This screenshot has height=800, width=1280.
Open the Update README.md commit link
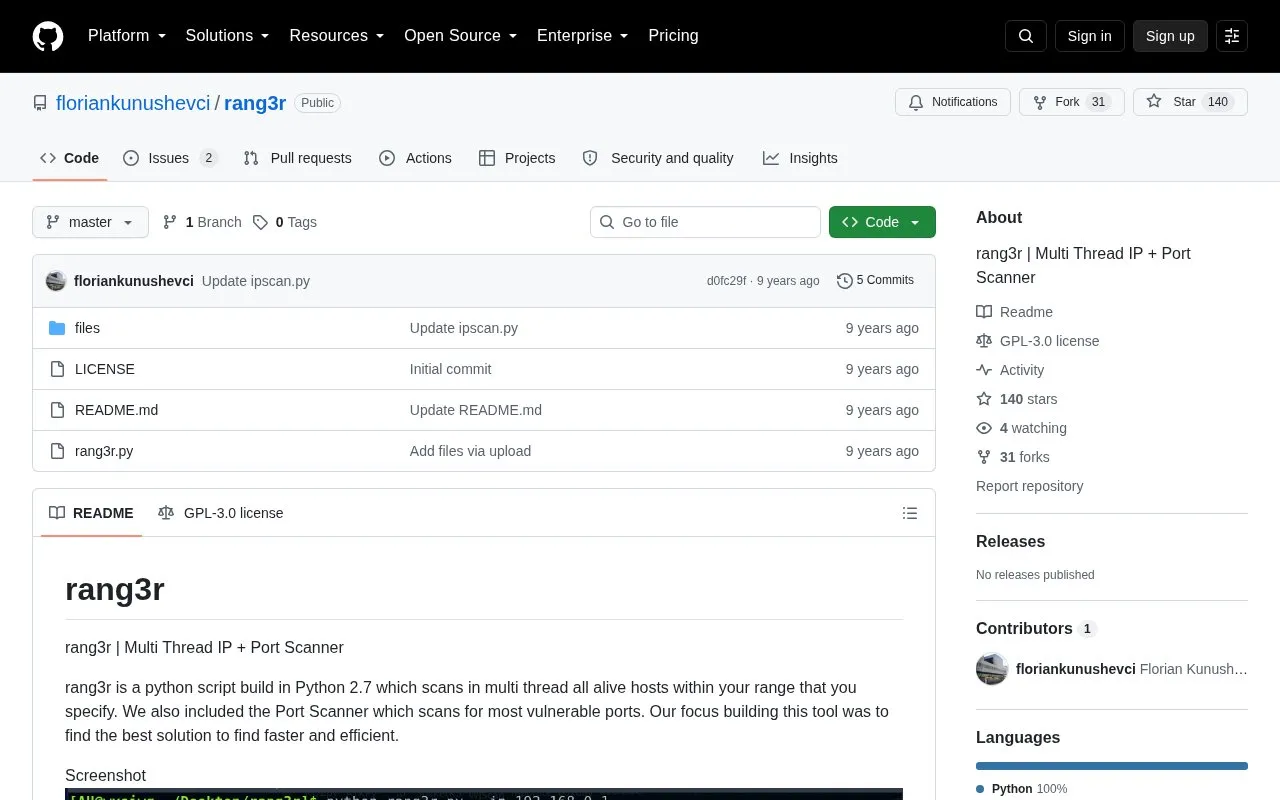pos(476,410)
